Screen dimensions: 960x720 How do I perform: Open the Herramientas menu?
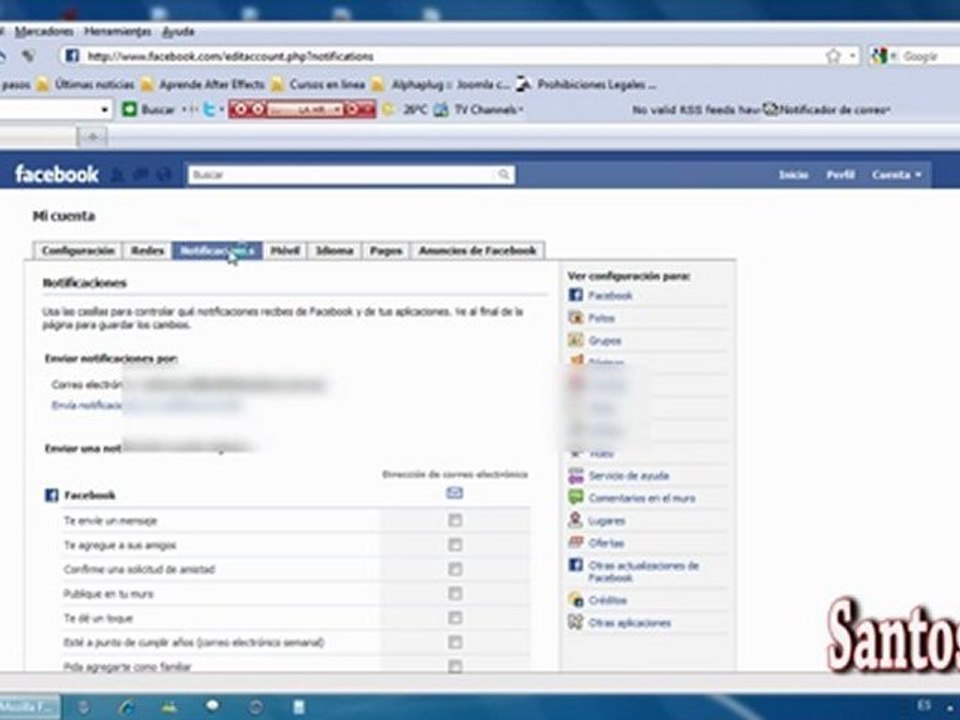[x=118, y=31]
